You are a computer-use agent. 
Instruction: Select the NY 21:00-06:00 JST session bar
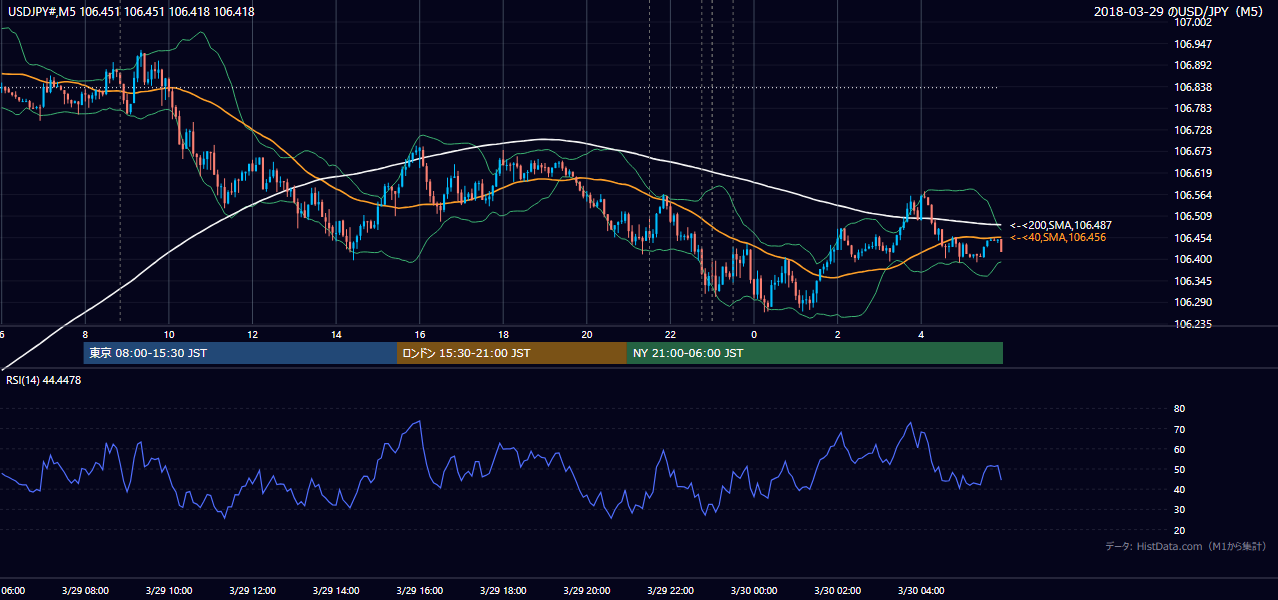[x=815, y=353]
